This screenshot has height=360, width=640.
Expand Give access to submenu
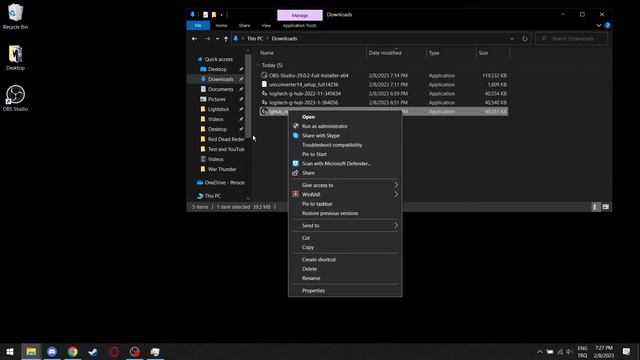[345, 185]
